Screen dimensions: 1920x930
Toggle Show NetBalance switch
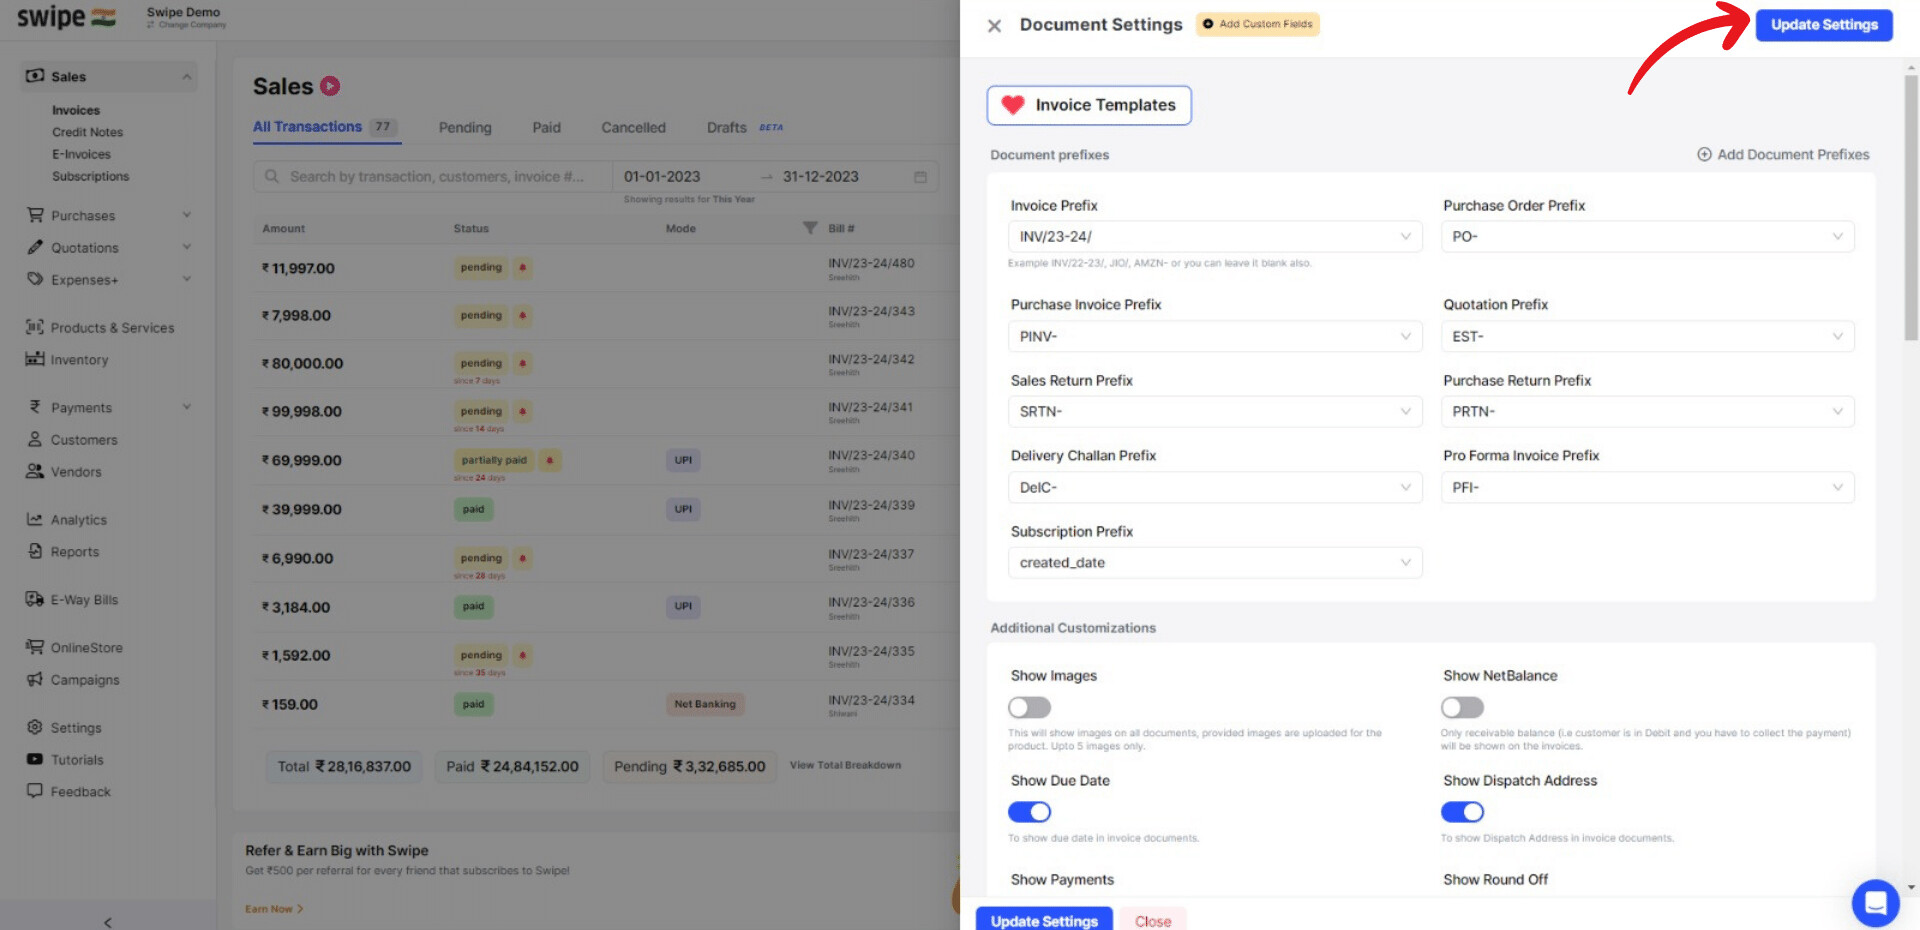pyautogui.click(x=1462, y=708)
